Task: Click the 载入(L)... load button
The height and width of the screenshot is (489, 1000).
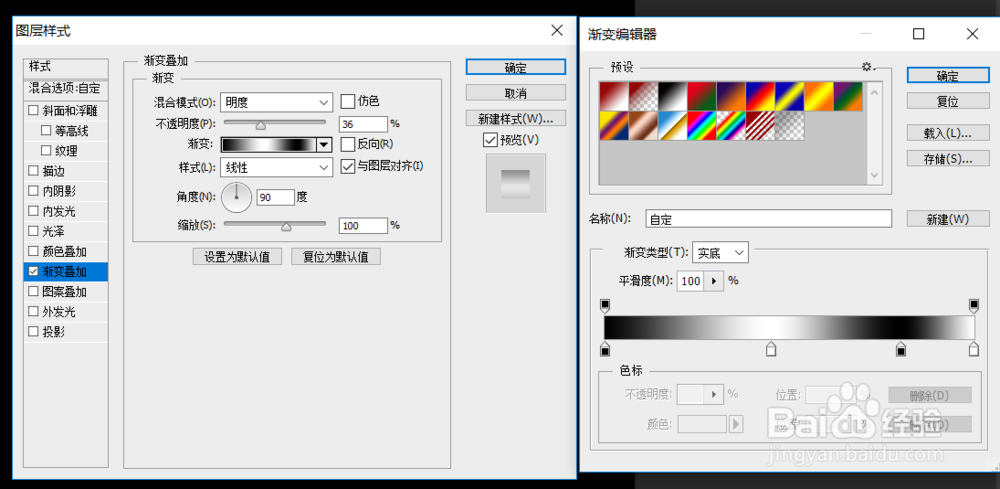Action: click(x=948, y=133)
